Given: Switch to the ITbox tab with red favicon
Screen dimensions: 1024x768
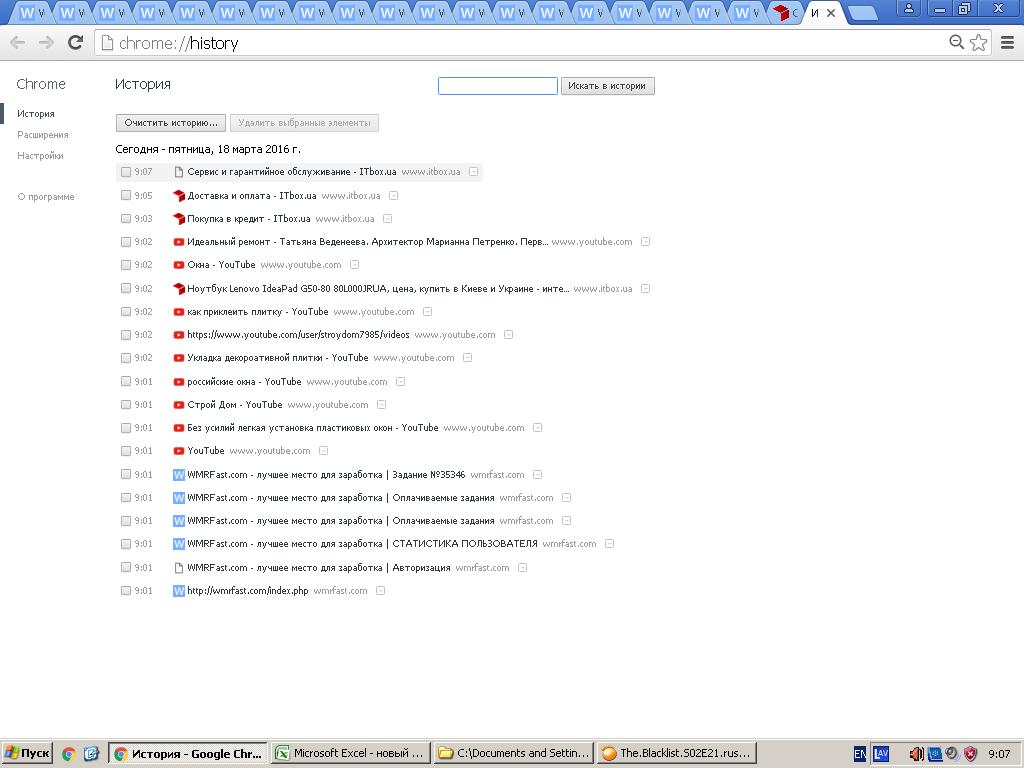Looking at the screenshot, I should pyautogui.click(x=786, y=12).
